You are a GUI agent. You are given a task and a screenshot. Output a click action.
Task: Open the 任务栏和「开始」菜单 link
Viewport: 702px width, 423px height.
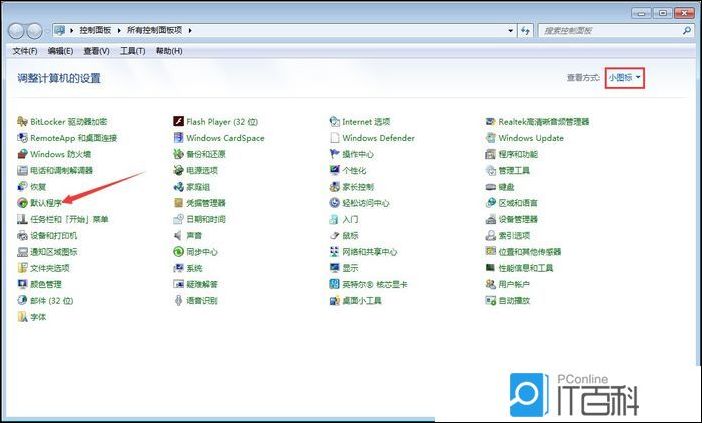(x=69, y=219)
